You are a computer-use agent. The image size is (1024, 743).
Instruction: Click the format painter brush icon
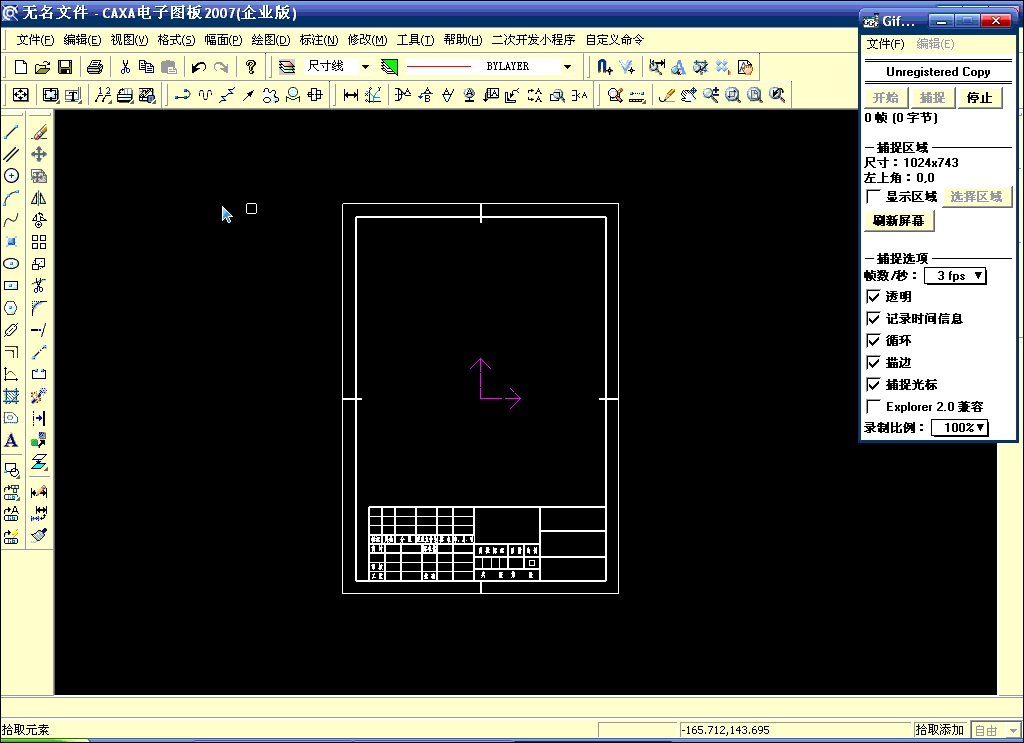click(x=39, y=535)
